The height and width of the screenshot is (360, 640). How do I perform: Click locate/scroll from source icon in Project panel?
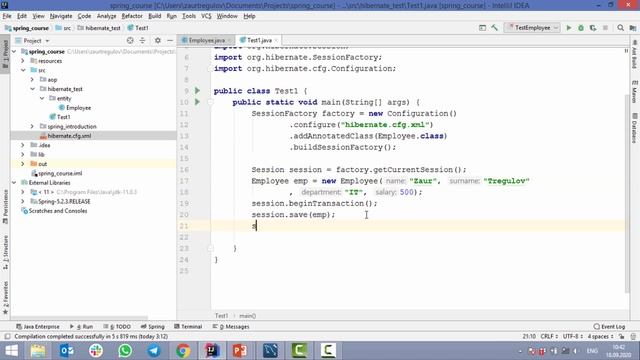click(130, 40)
